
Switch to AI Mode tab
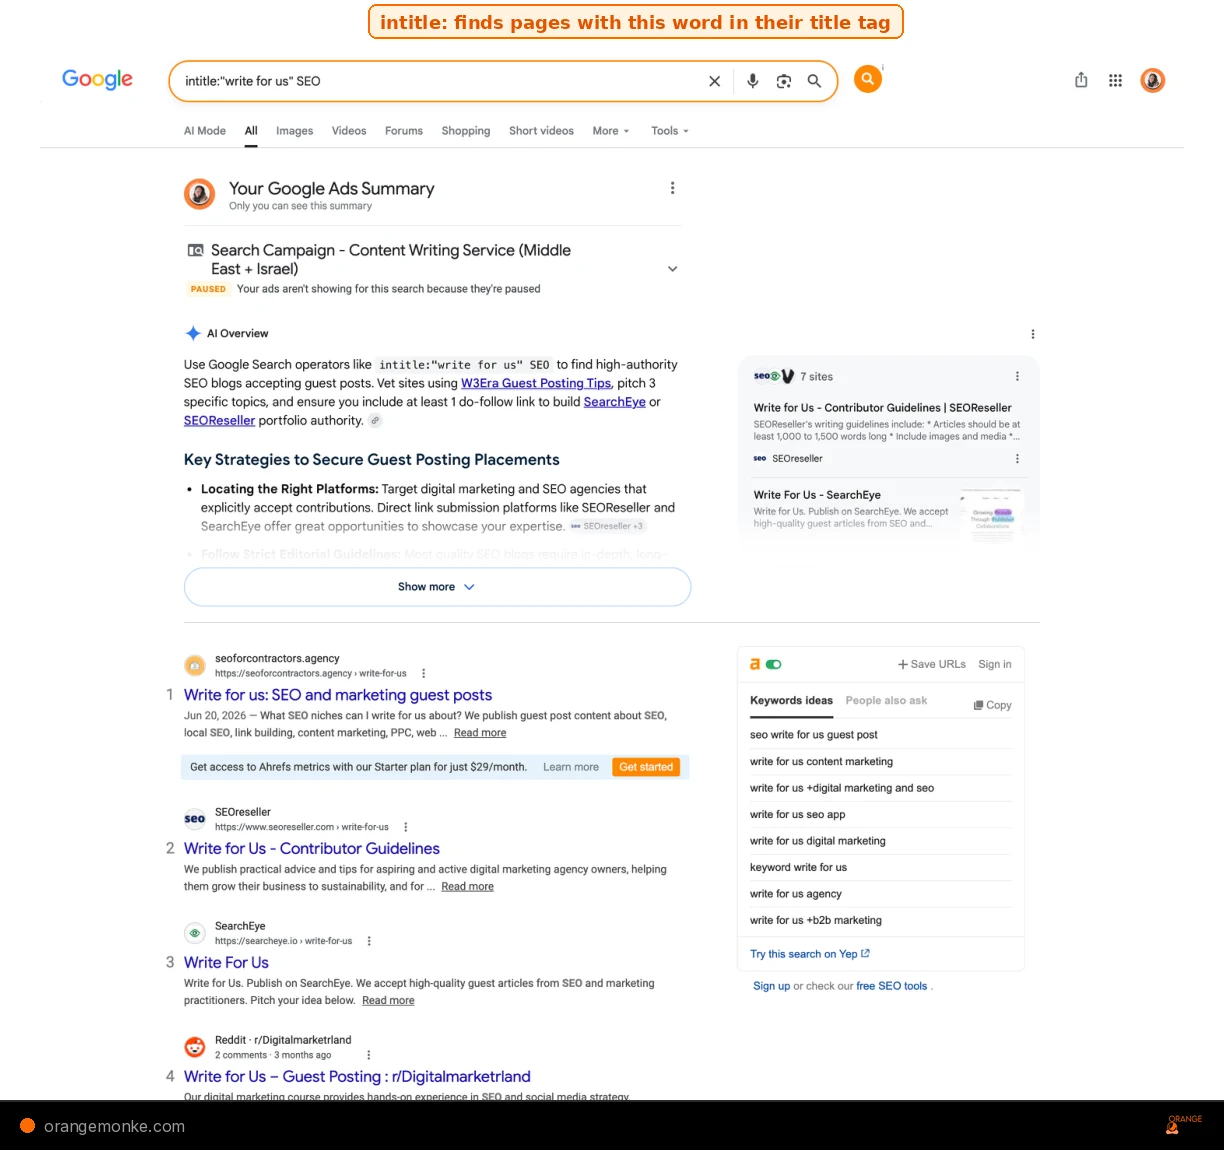pos(205,131)
